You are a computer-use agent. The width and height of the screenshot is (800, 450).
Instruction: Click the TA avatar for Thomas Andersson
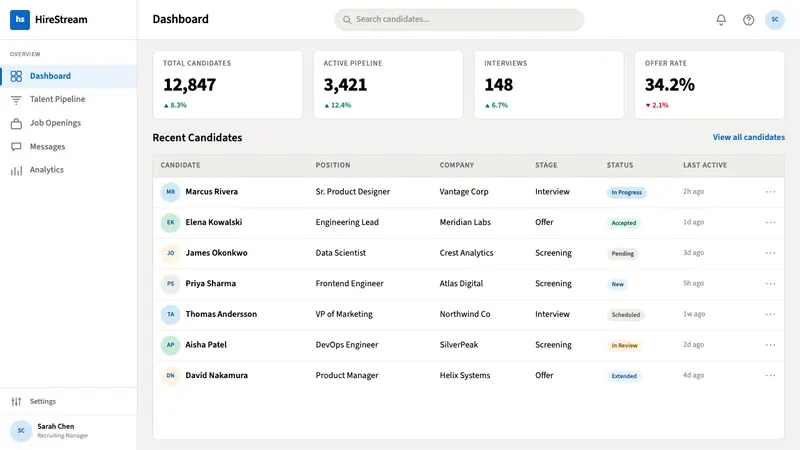[170, 314]
